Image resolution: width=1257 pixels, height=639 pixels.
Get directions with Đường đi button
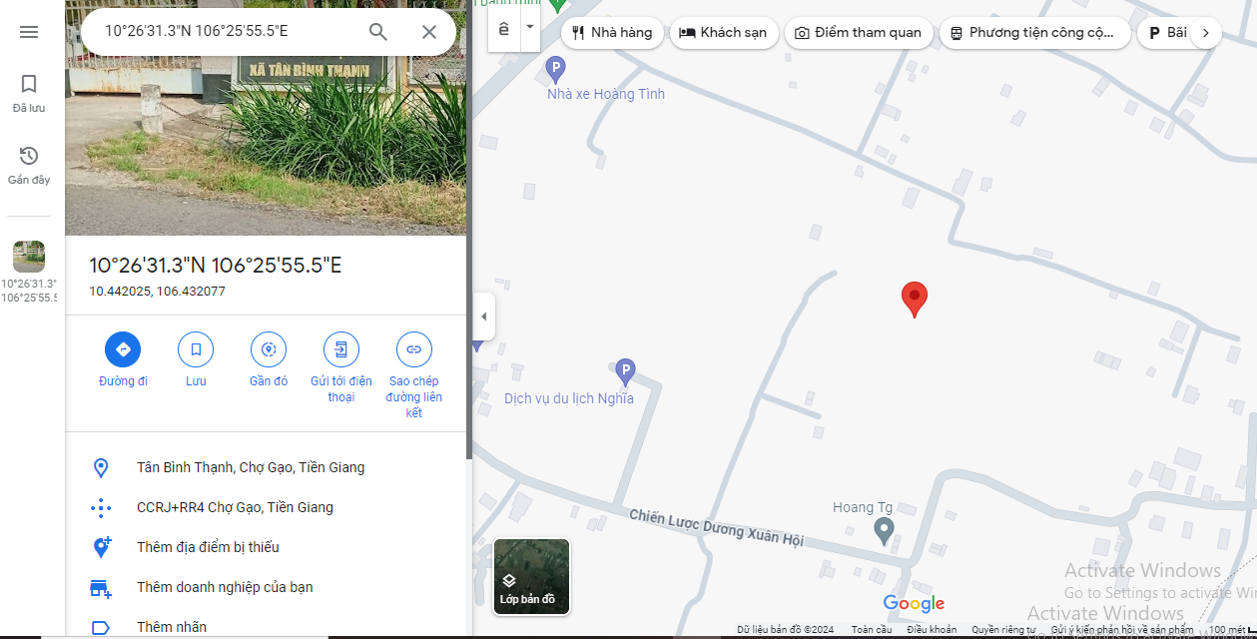pyautogui.click(x=123, y=361)
